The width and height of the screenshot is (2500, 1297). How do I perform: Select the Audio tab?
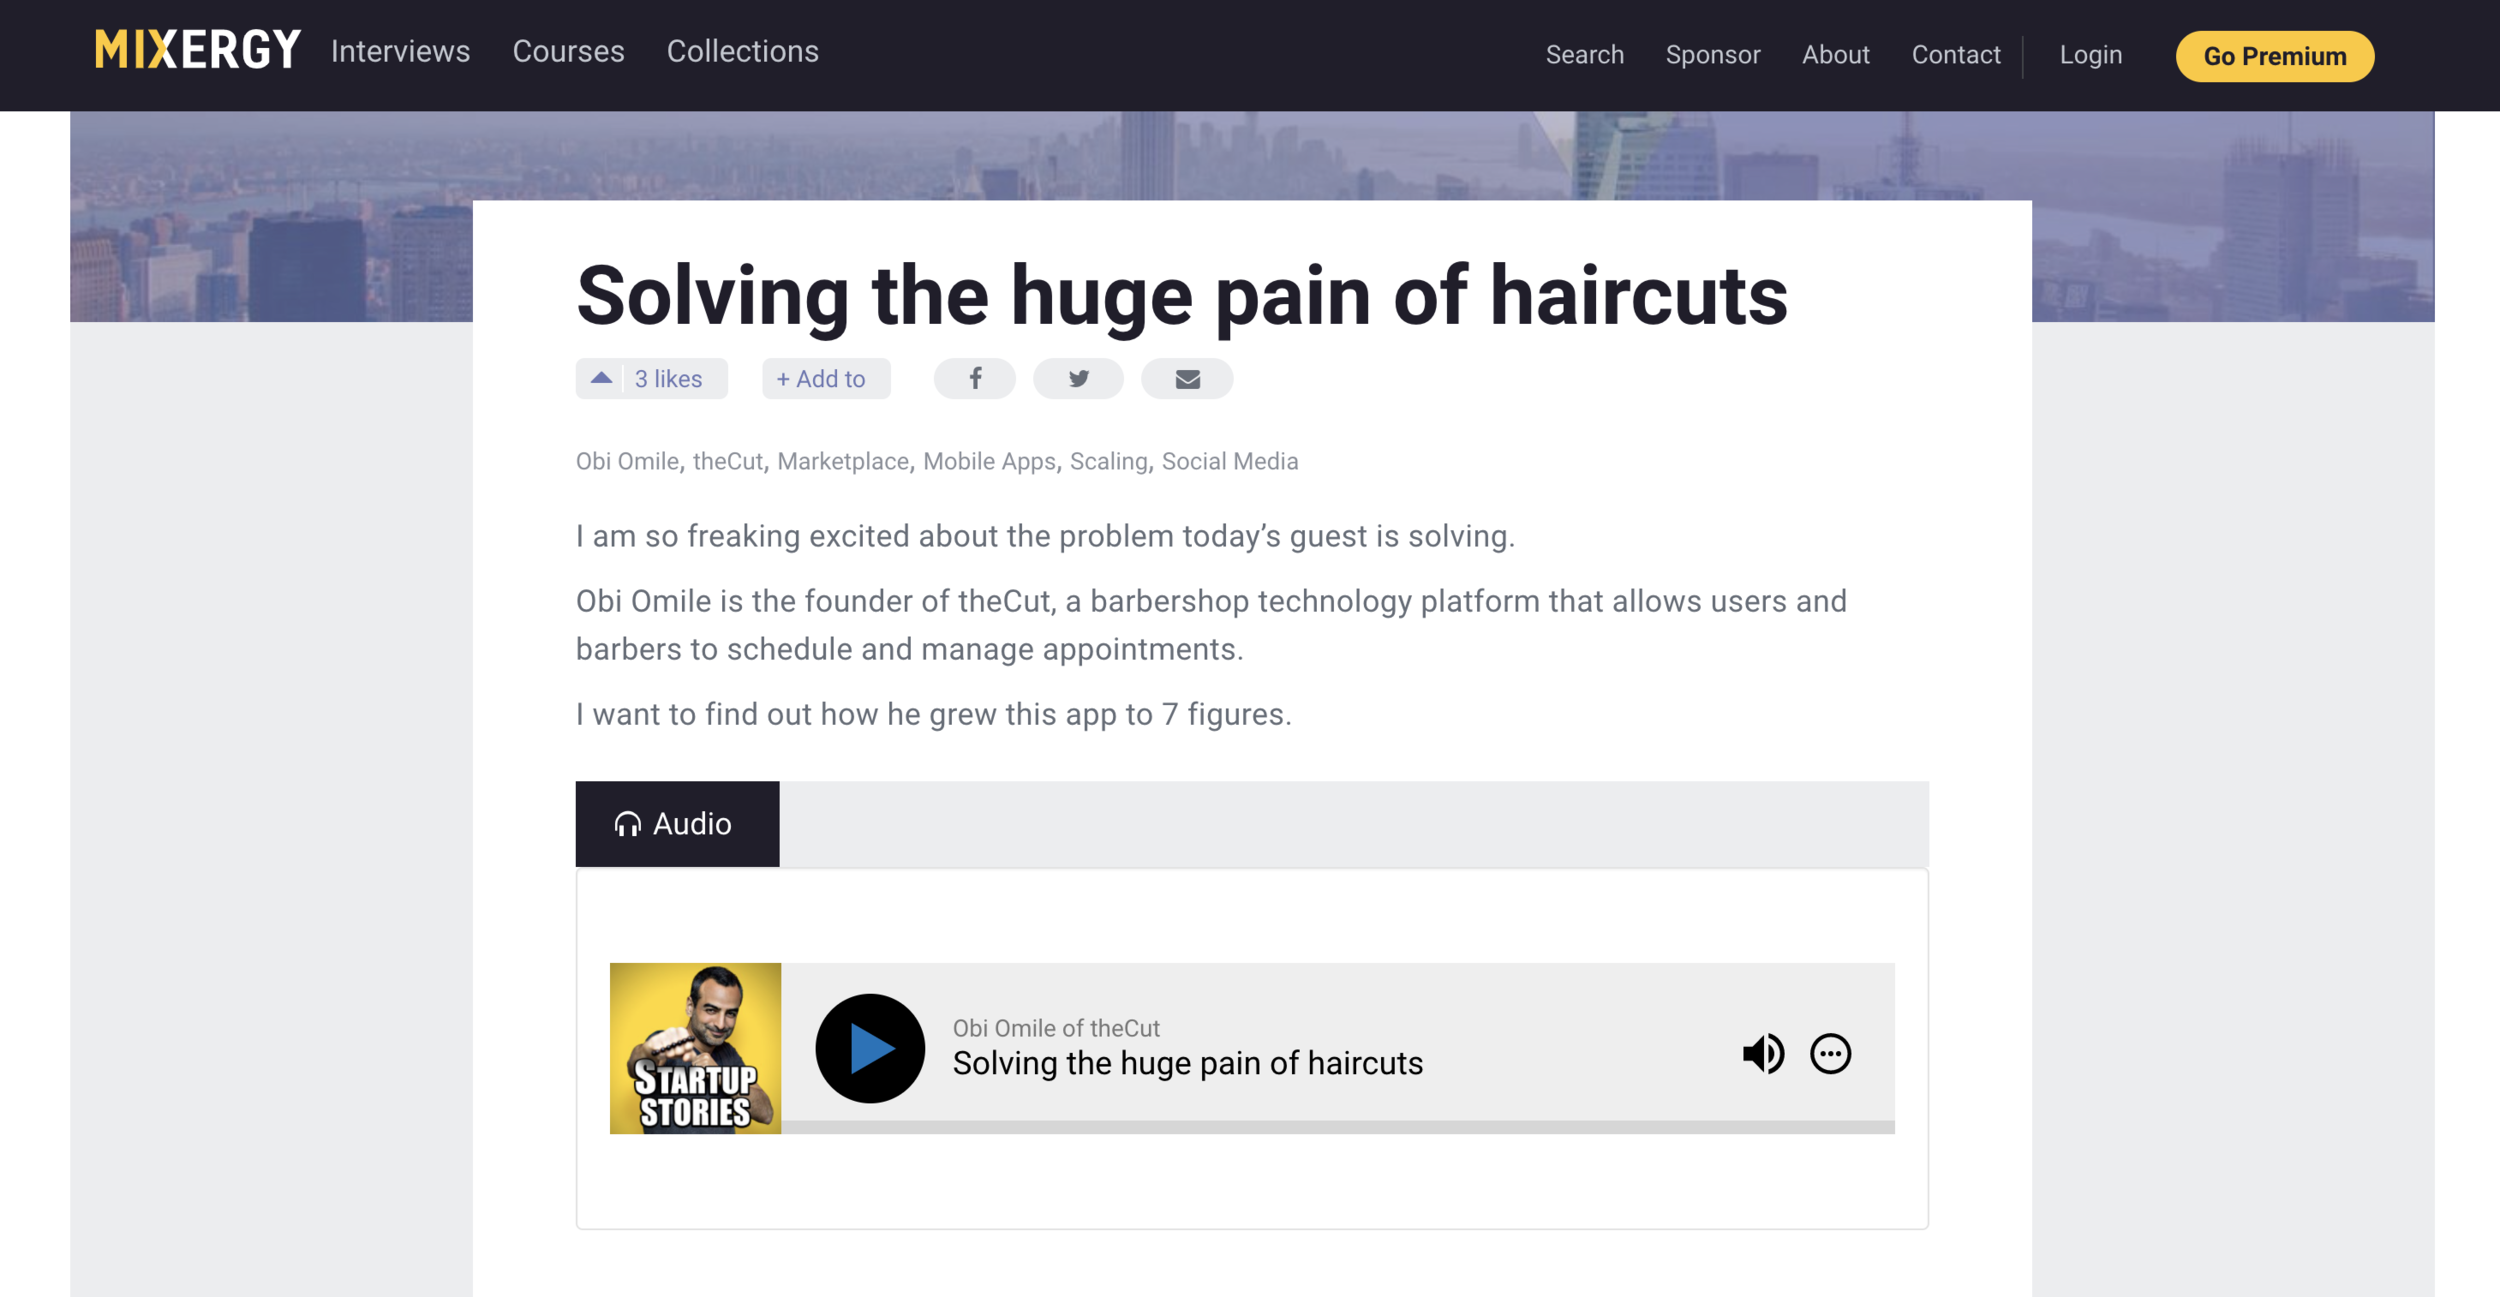click(677, 824)
